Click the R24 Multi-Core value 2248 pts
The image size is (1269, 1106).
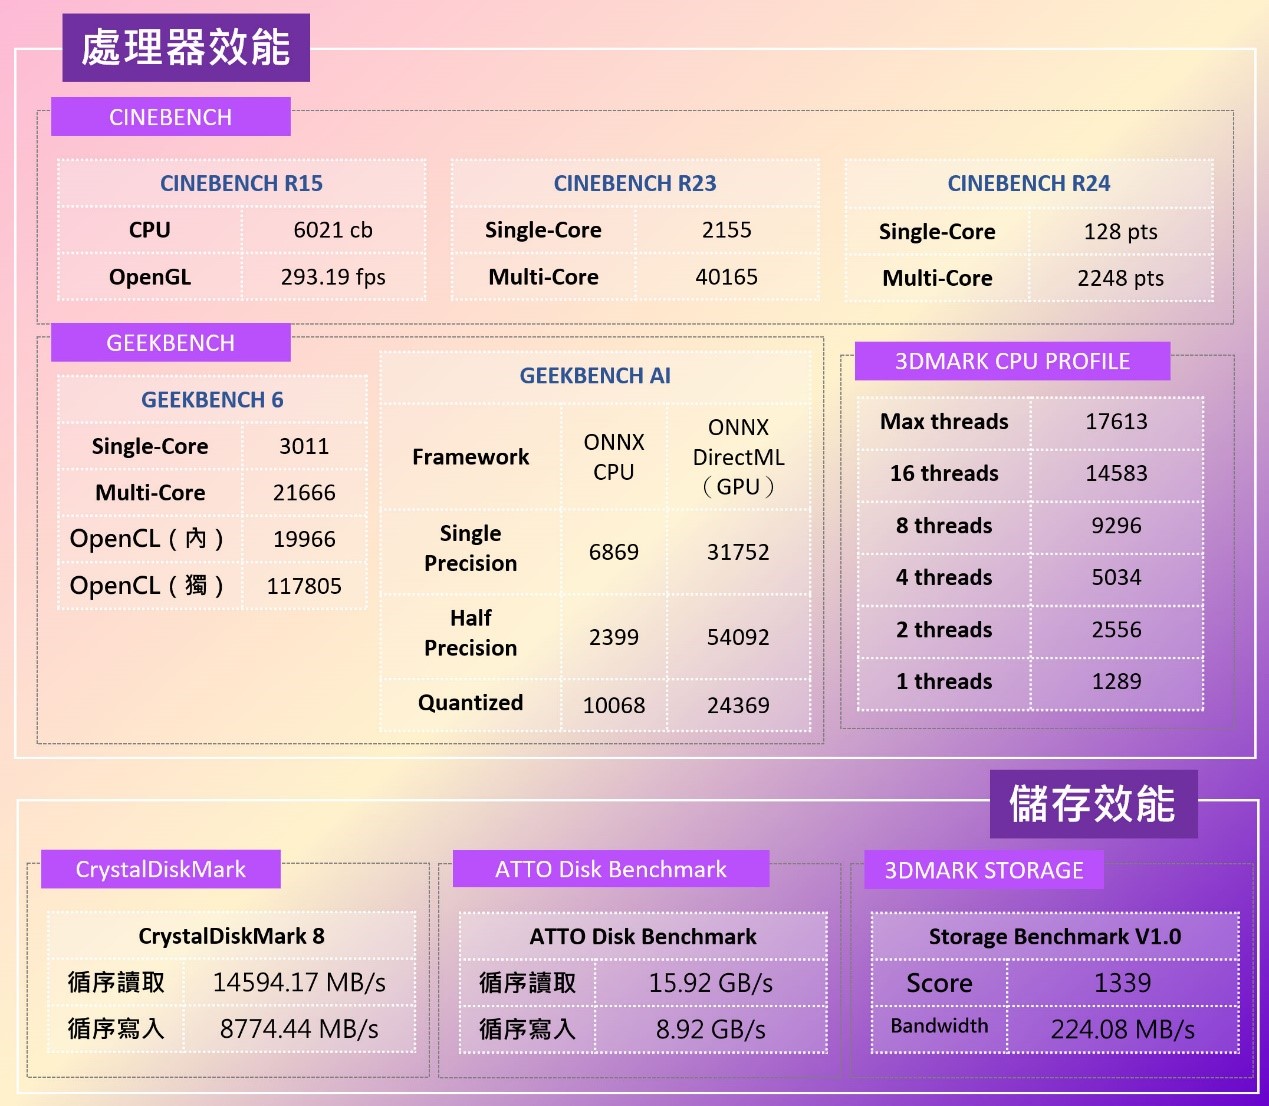point(1121,278)
